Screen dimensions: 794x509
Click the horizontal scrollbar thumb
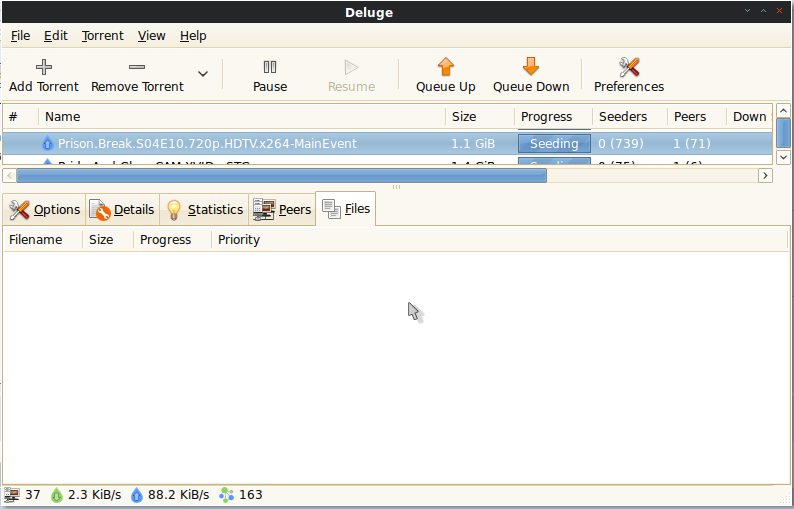[x=282, y=176]
